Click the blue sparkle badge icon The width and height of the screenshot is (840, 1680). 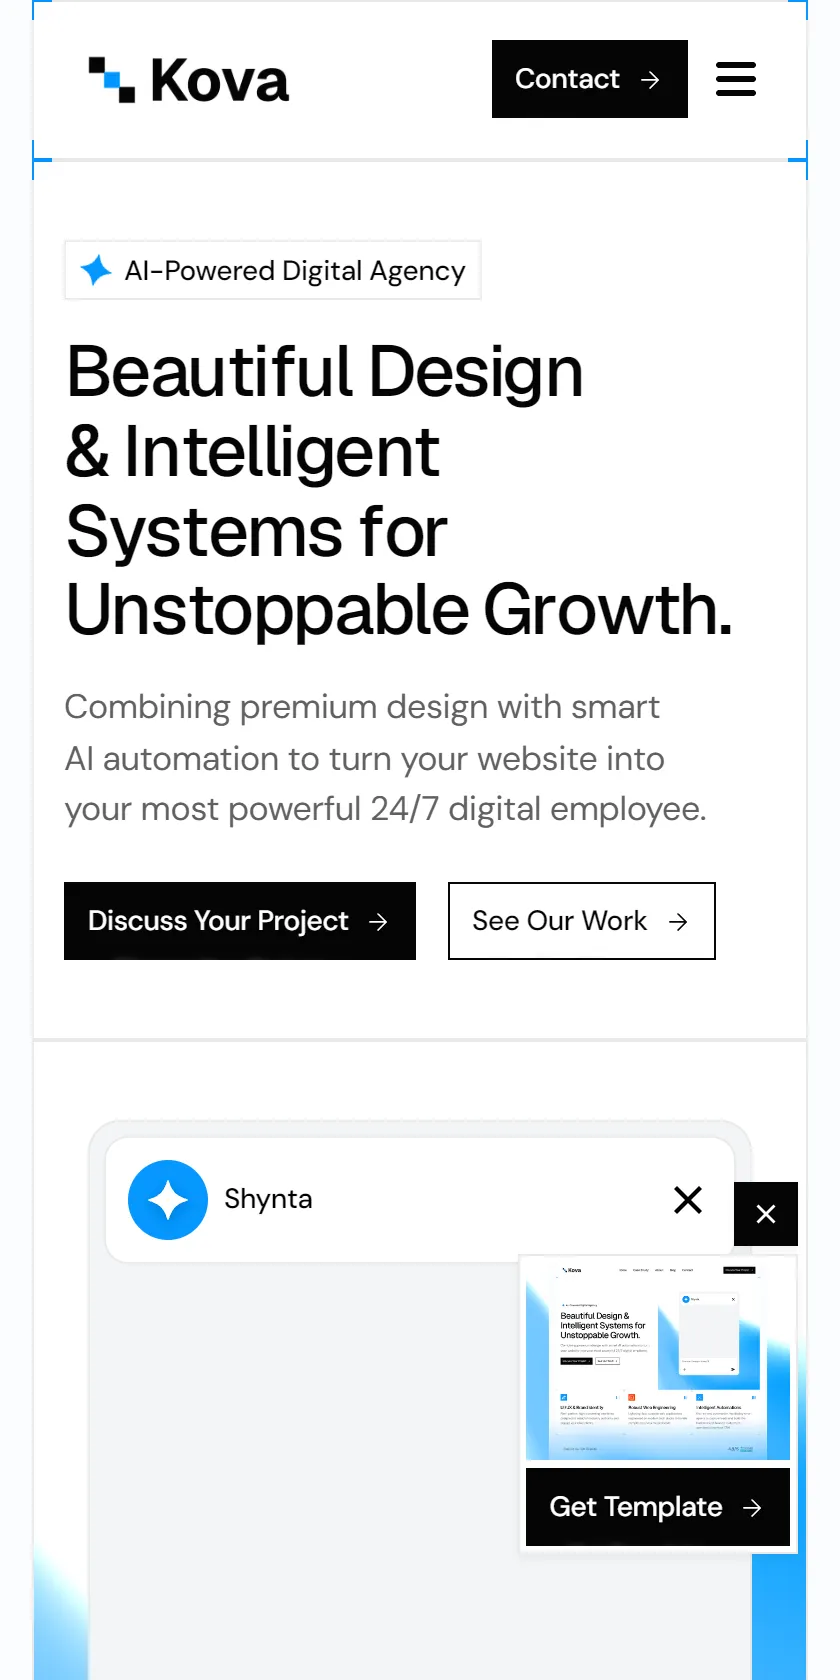[x=96, y=270]
